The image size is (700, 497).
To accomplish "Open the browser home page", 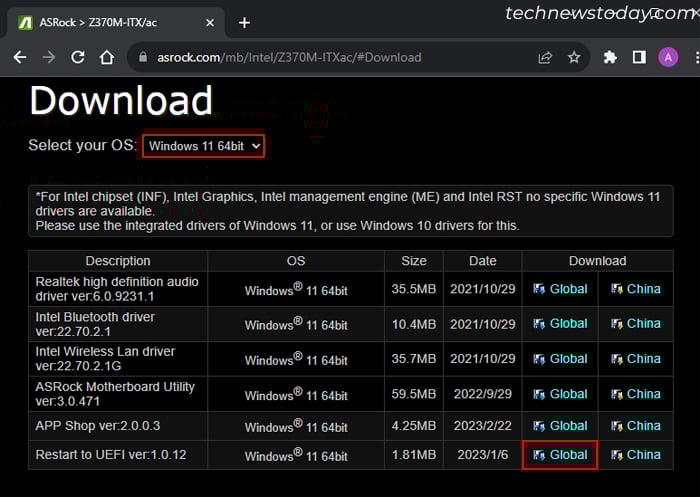I will tap(107, 57).
